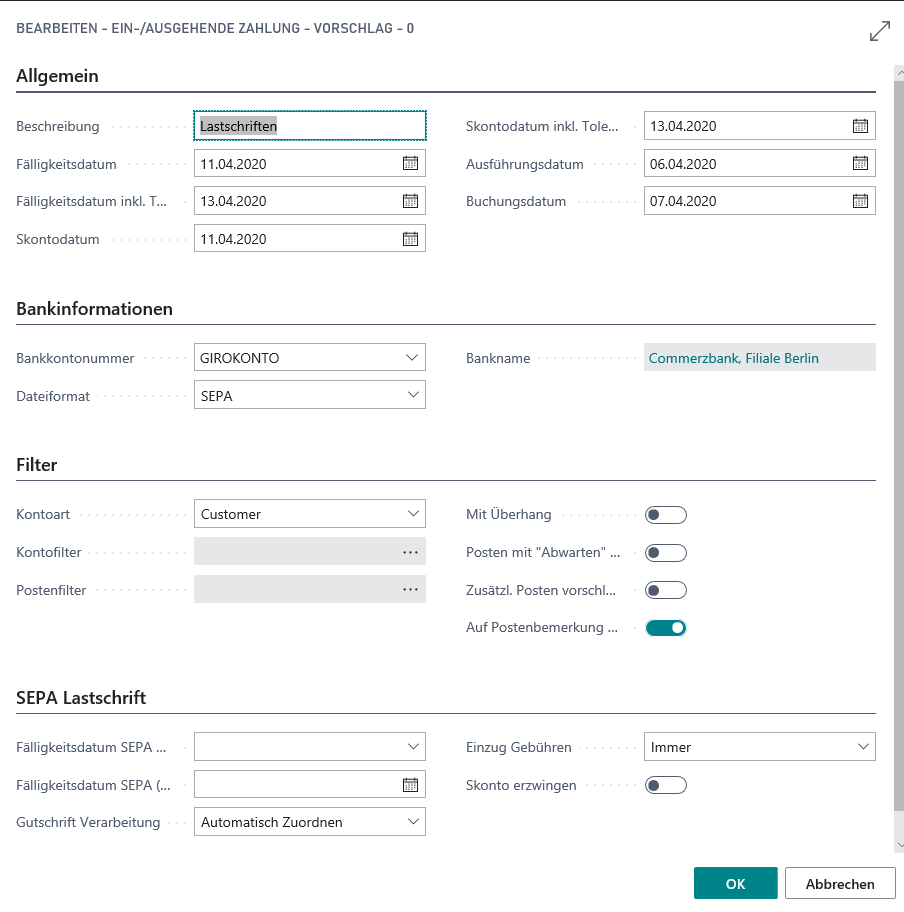This screenshot has height=912, width=904.
Task: Turn on Posten mit "Abwarten" switch
Action: pos(666,553)
